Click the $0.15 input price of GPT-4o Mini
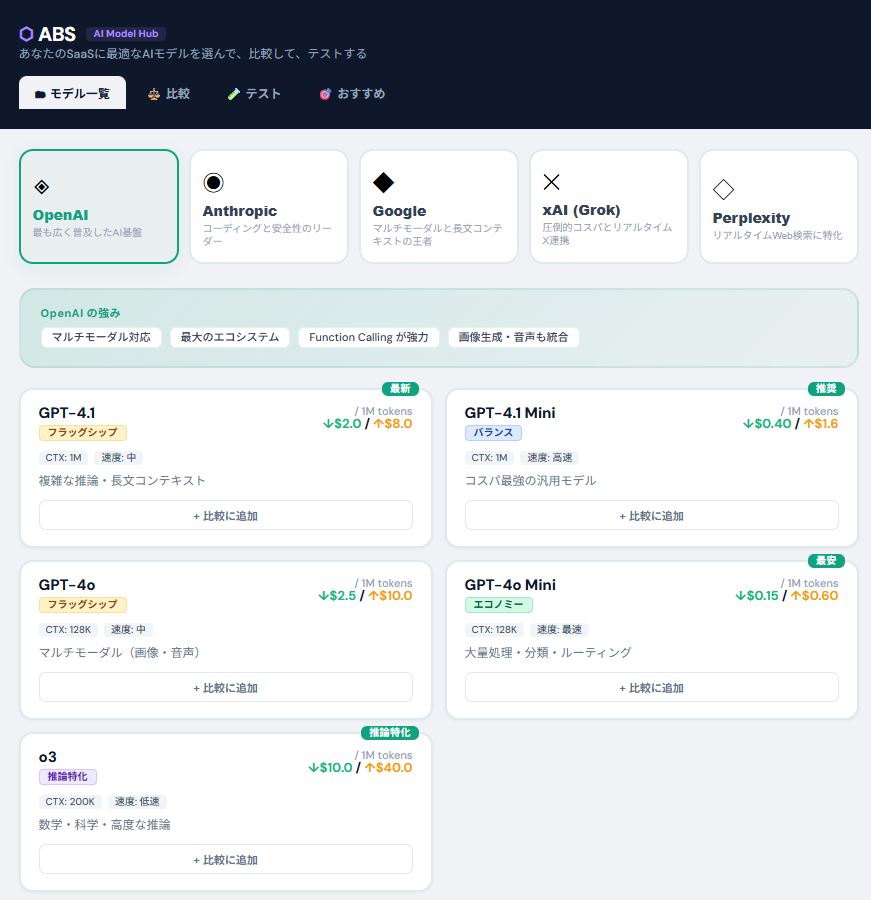 pyautogui.click(x=757, y=596)
